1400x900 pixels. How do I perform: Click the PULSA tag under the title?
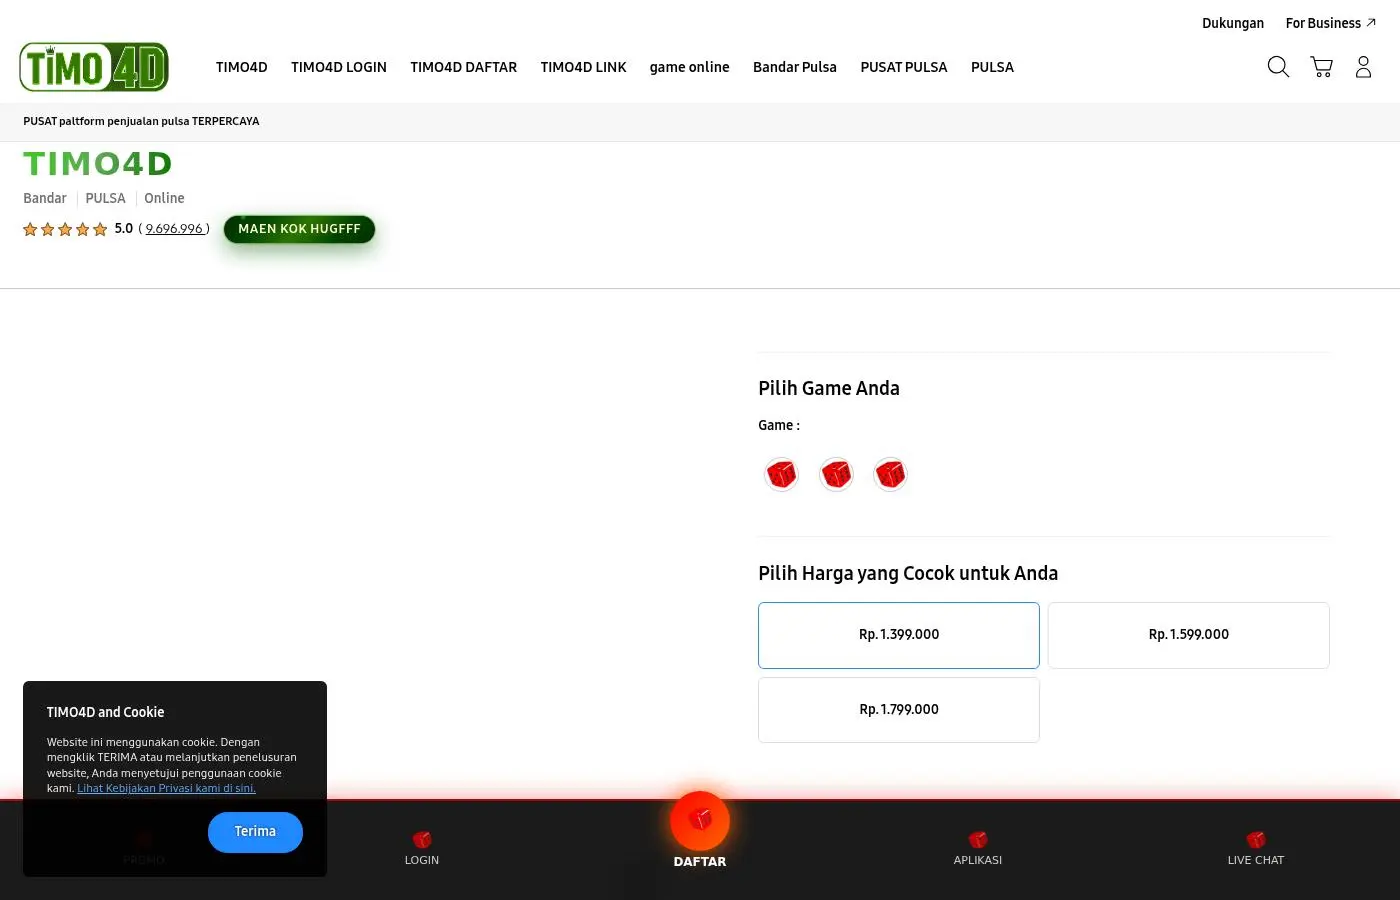(105, 198)
